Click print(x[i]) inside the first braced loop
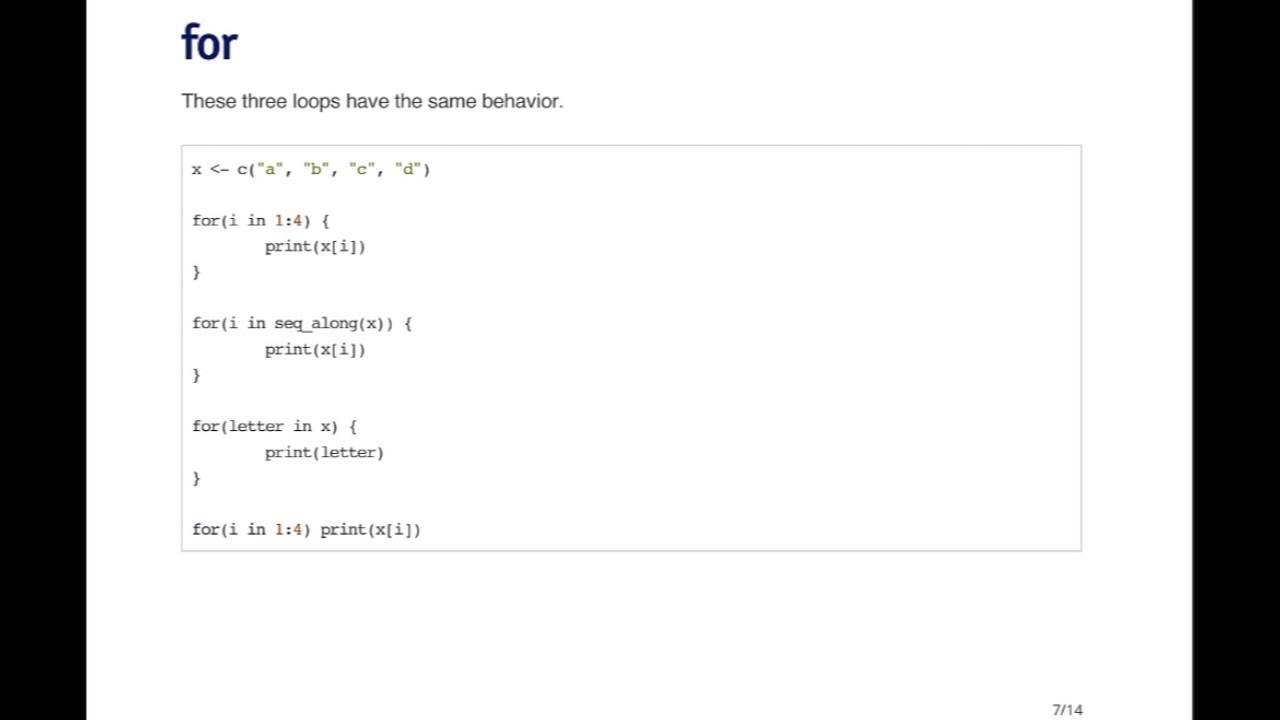The height and width of the screenshot is (720, 1280). coord(315,246)
